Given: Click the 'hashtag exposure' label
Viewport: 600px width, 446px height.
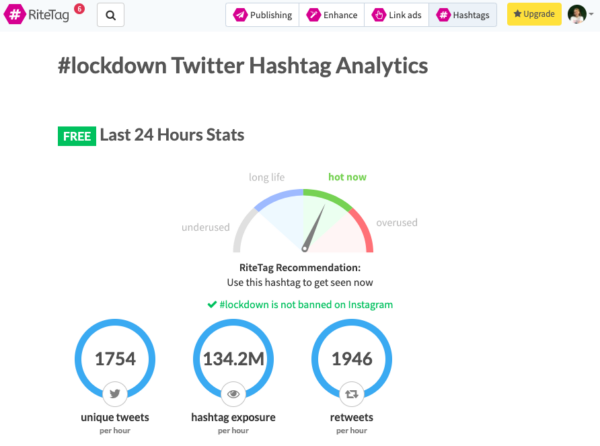Looking at the screenshot, I should (x=233, y=417).
